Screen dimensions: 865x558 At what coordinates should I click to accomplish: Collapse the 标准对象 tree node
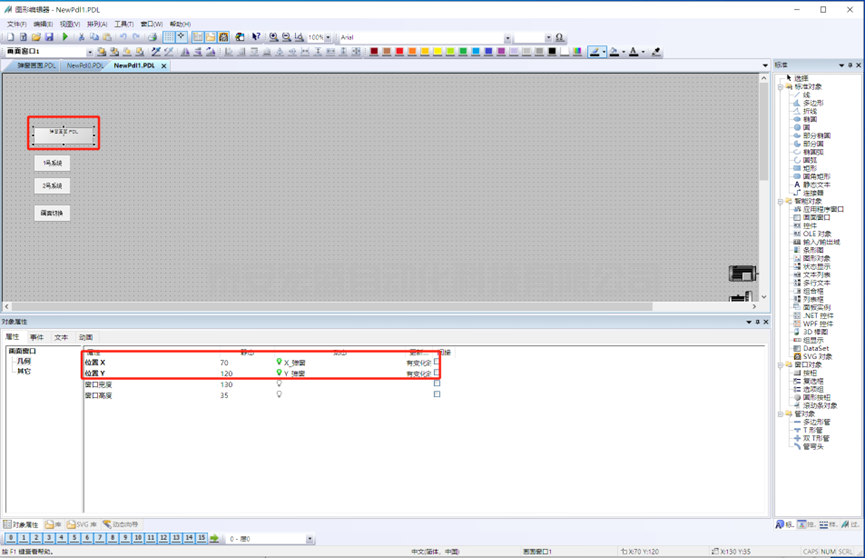781,87
